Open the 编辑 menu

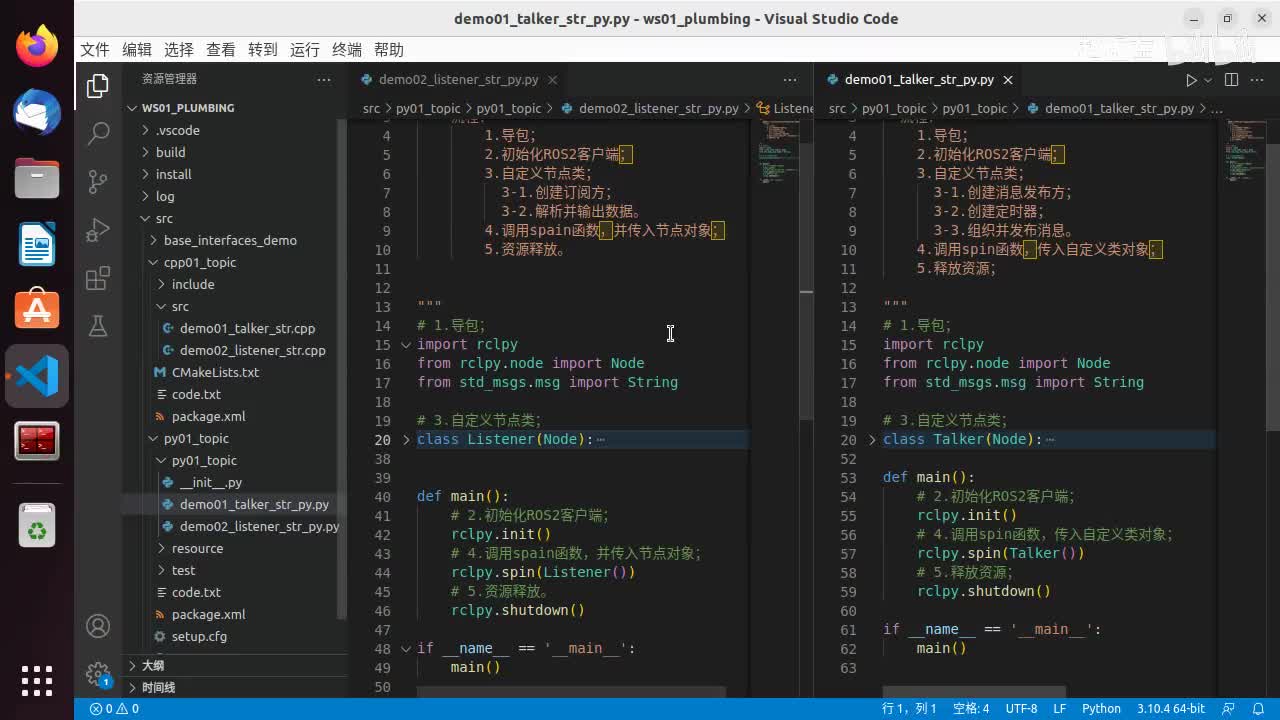pyautogui.click(x=137, y=50)
